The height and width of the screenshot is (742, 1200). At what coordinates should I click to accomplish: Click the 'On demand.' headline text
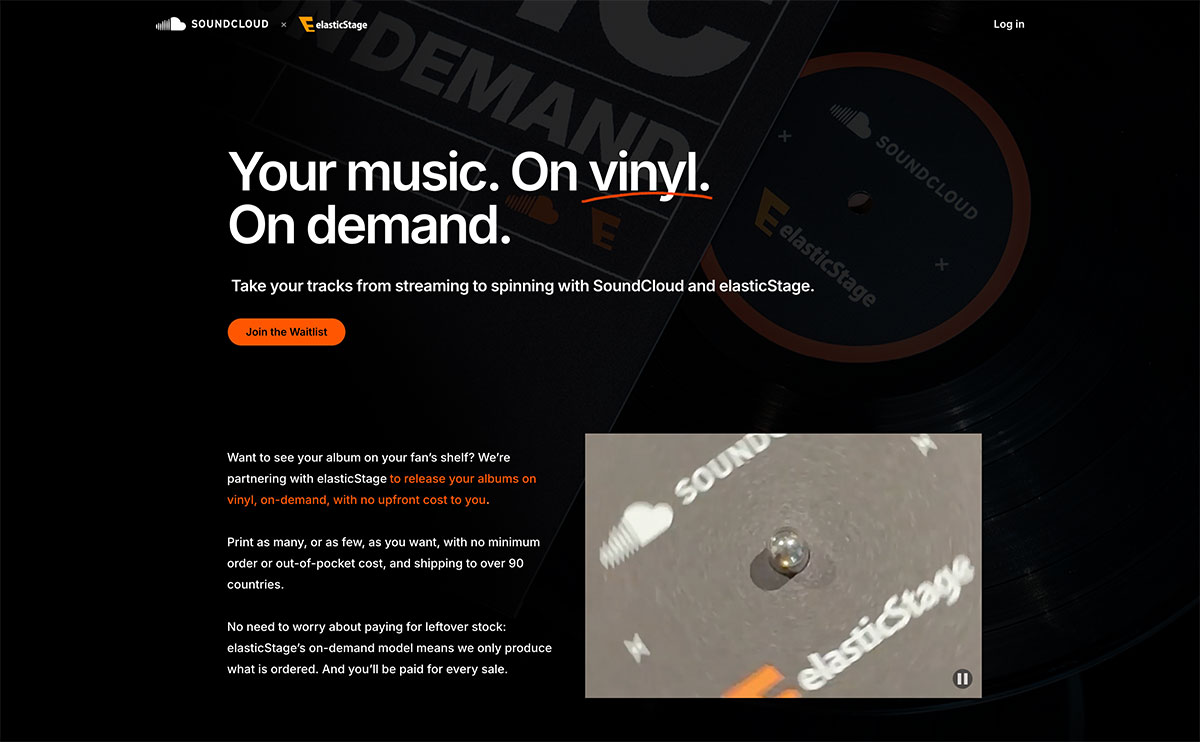point(370,224)
